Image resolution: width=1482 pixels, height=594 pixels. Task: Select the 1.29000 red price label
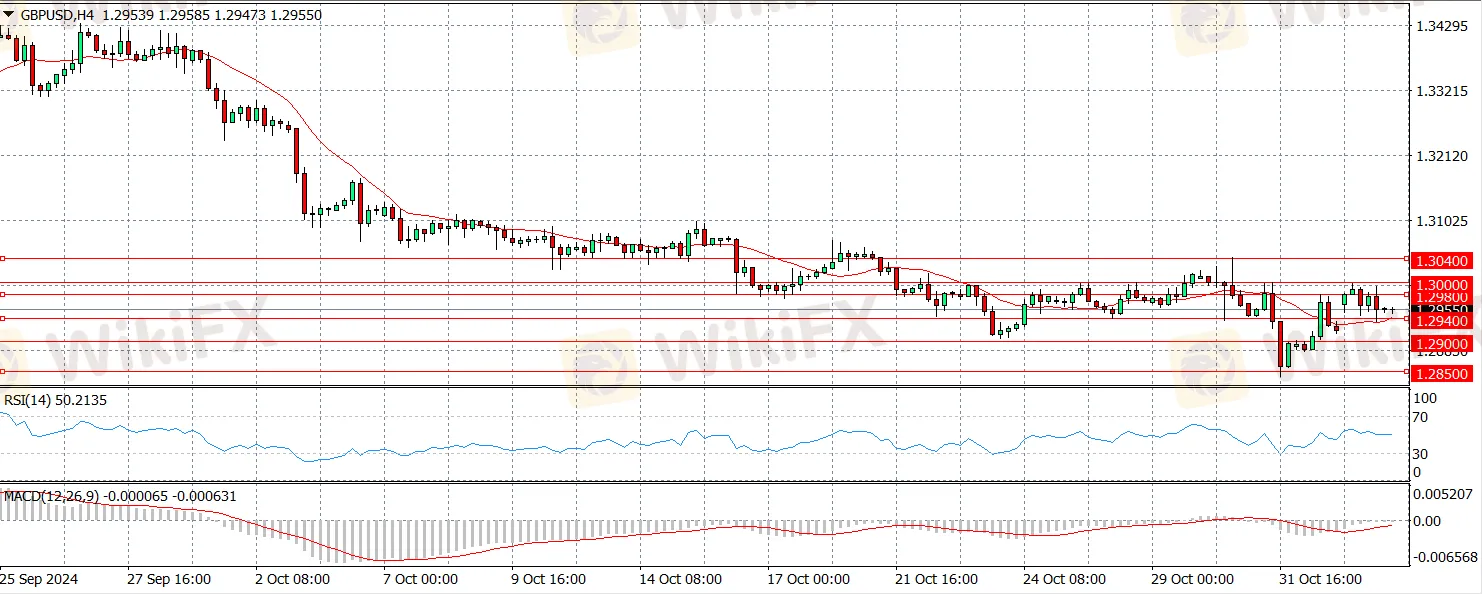pos(1441,343)
